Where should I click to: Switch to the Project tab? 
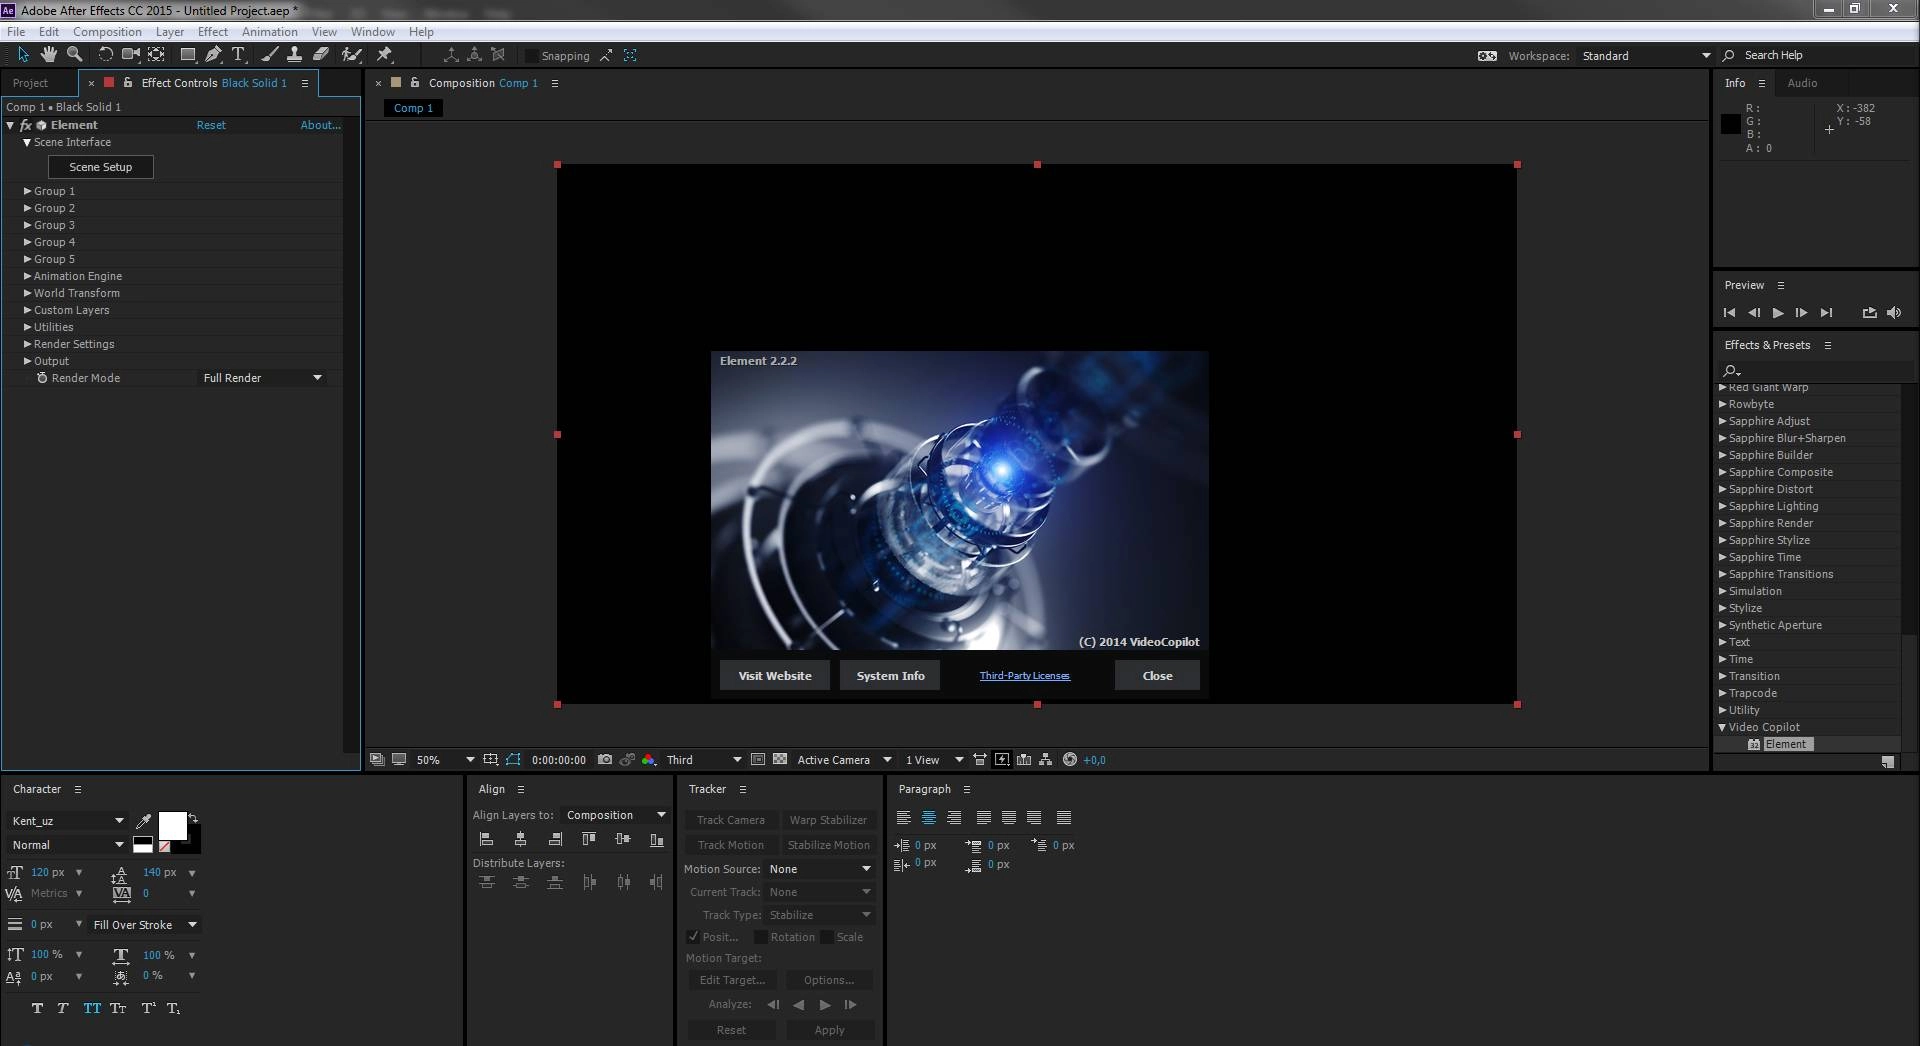30,83
